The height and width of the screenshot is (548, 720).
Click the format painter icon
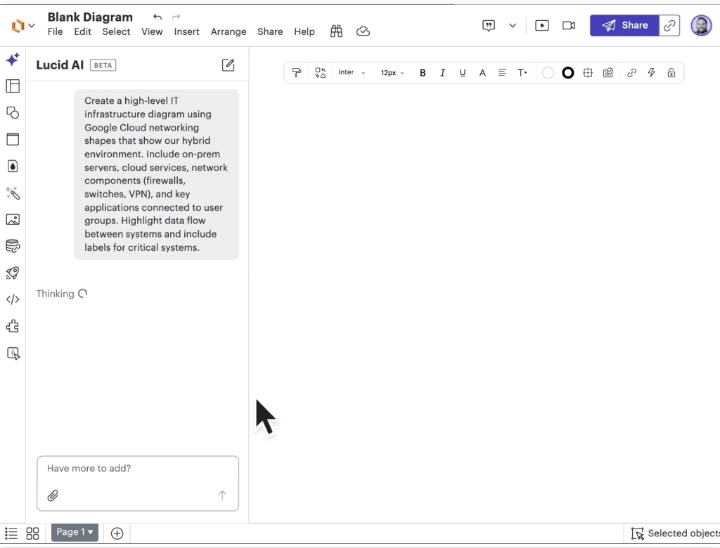296,73
